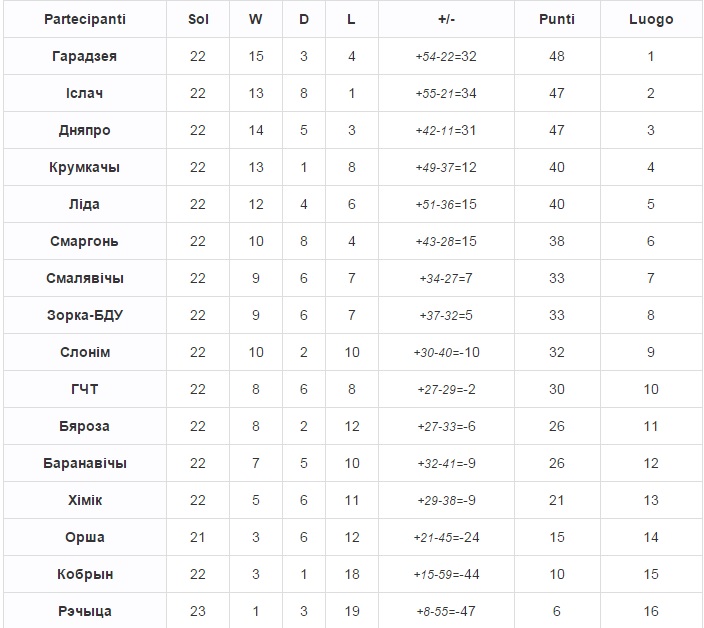Image resolution: width=704 pixels, height=628 pixels.
Task: Click the Luogo column header
Action: 651,19
